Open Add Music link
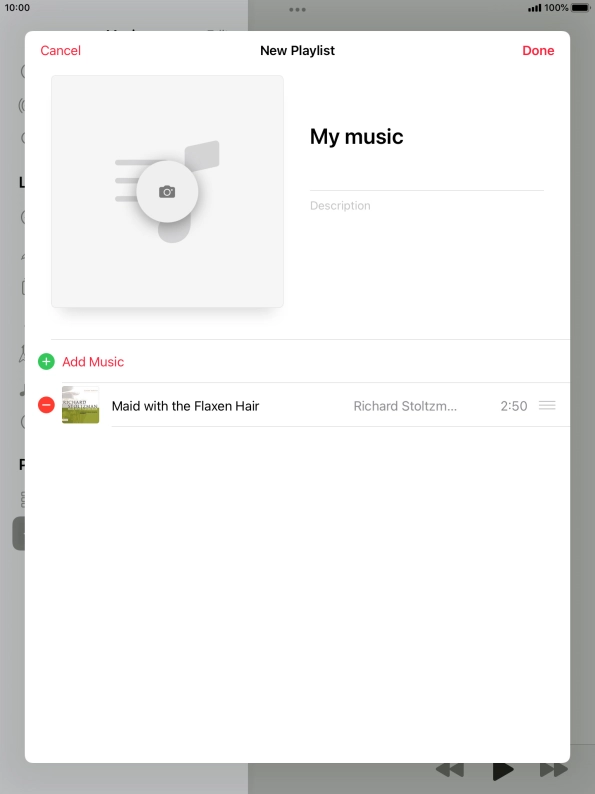 click(93, 362)
